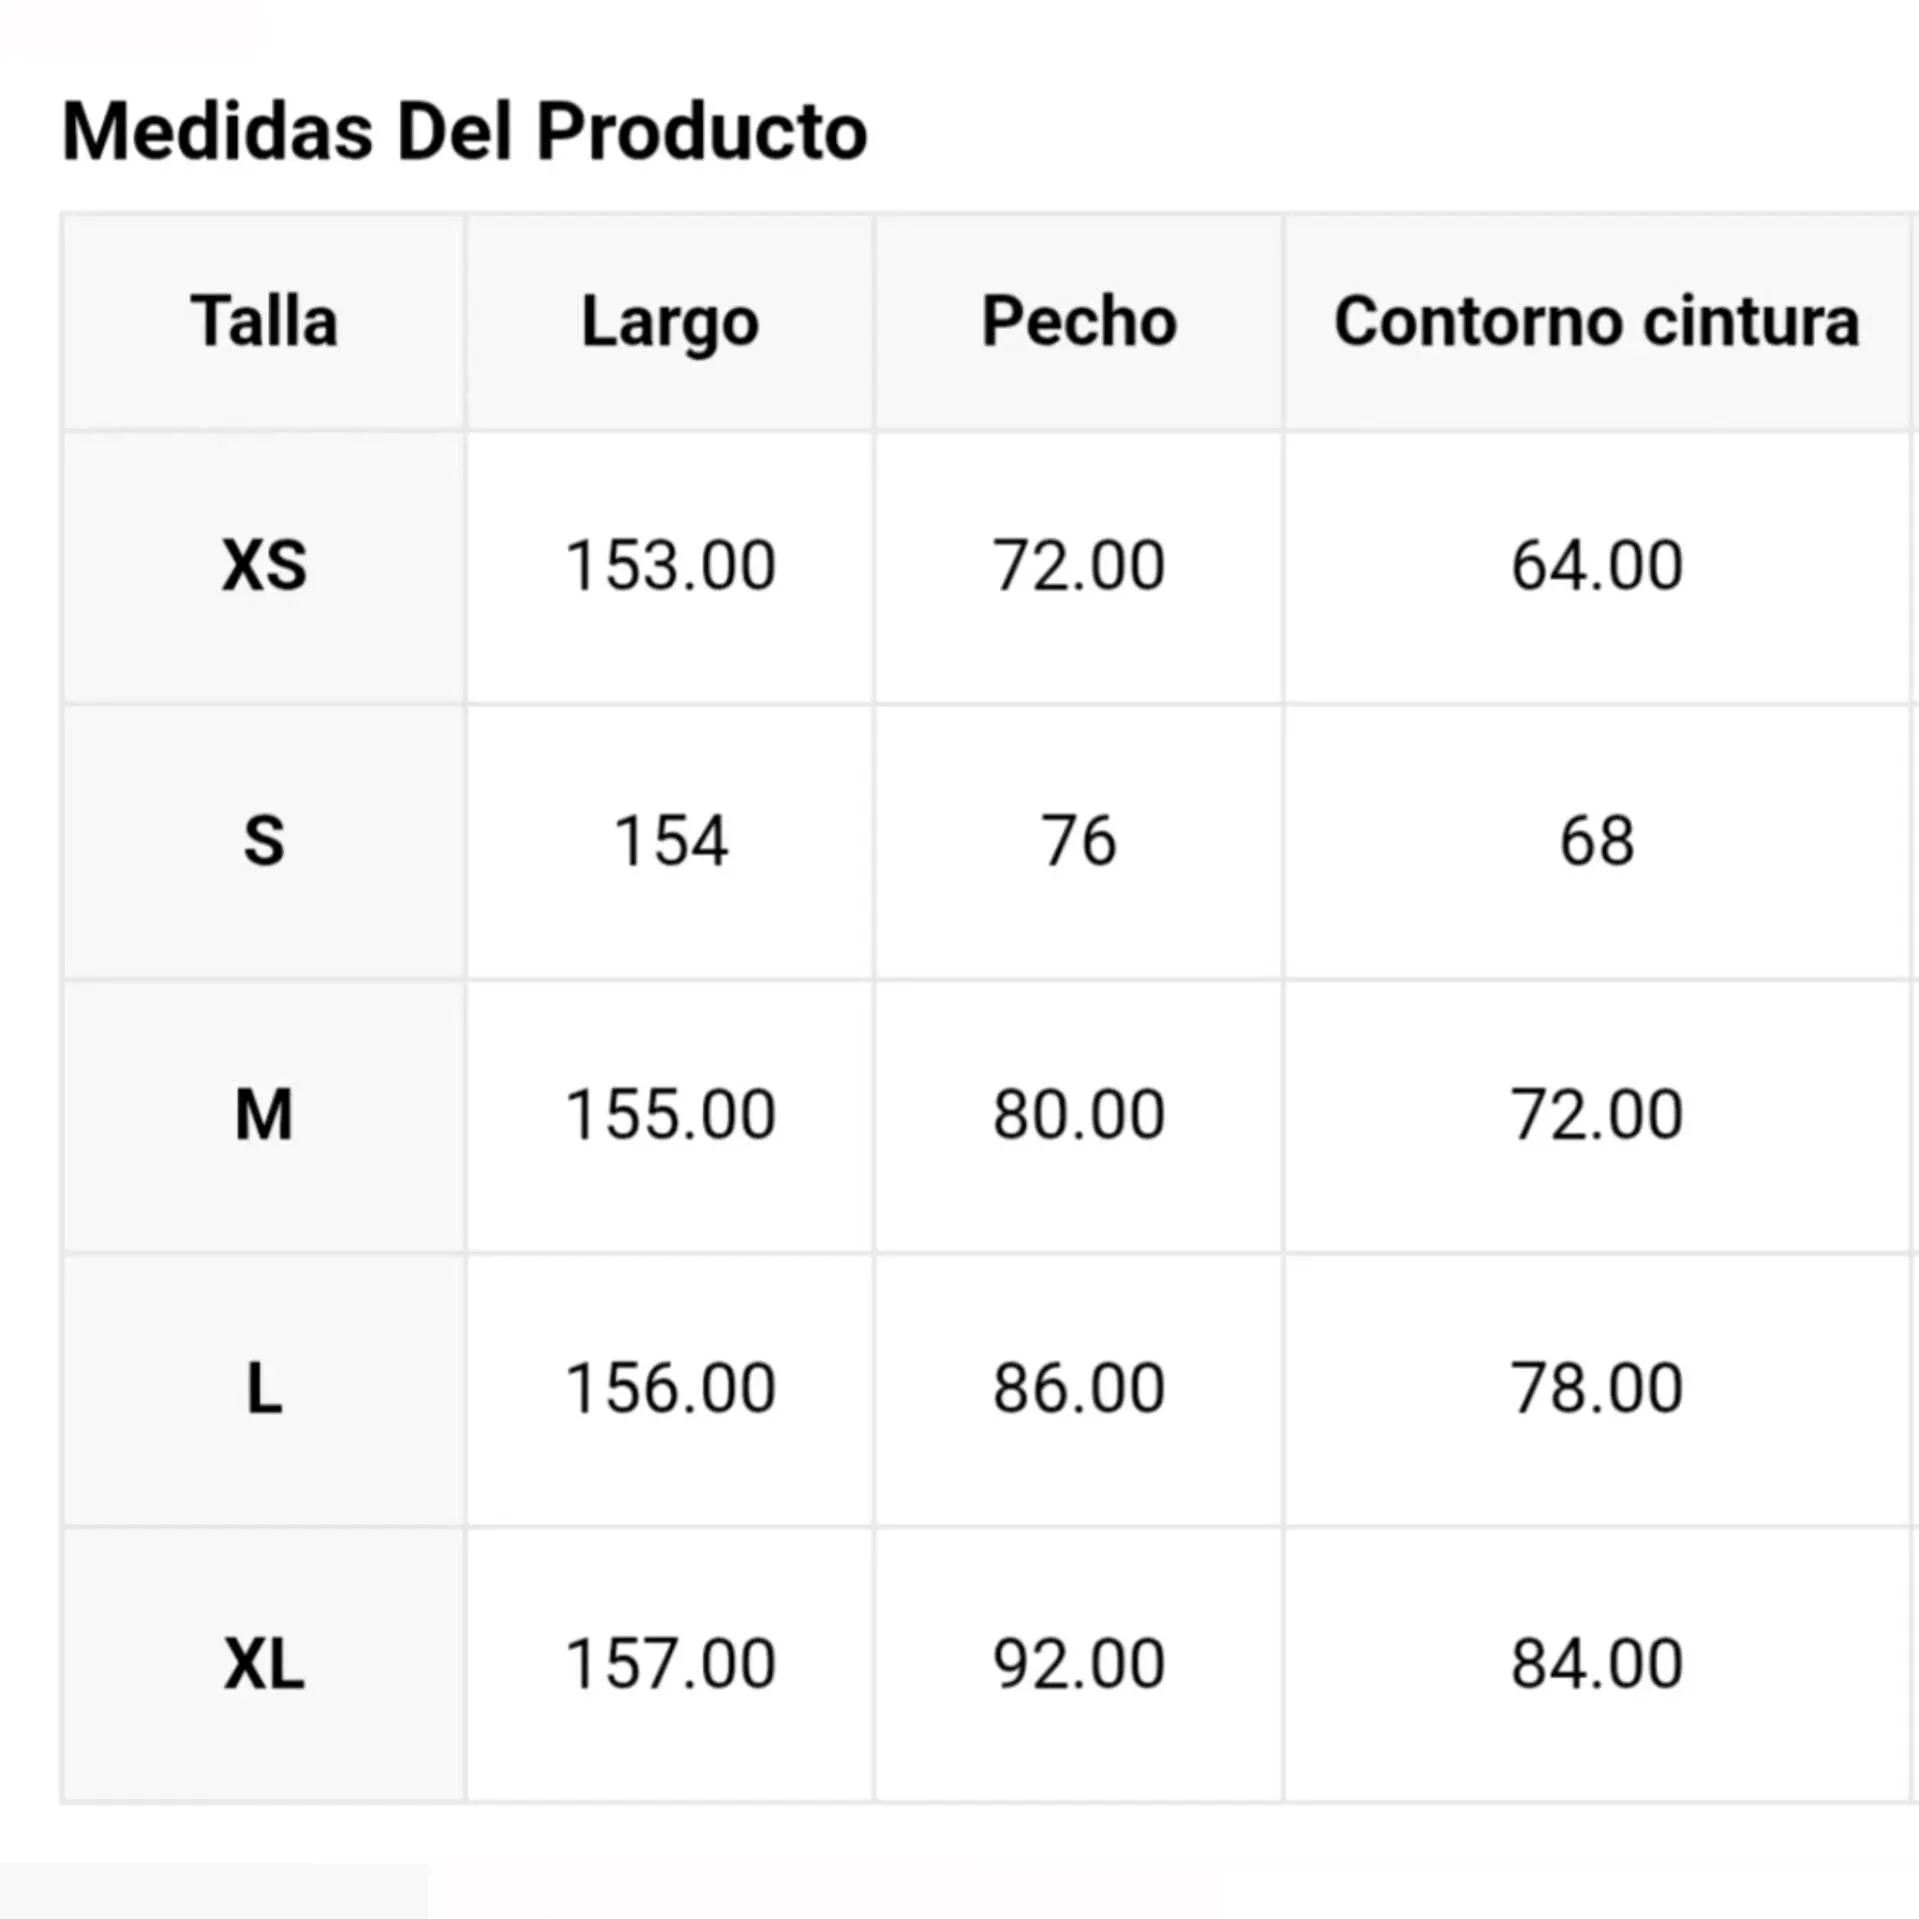Select the 154 Largo cell

point(670,841)
